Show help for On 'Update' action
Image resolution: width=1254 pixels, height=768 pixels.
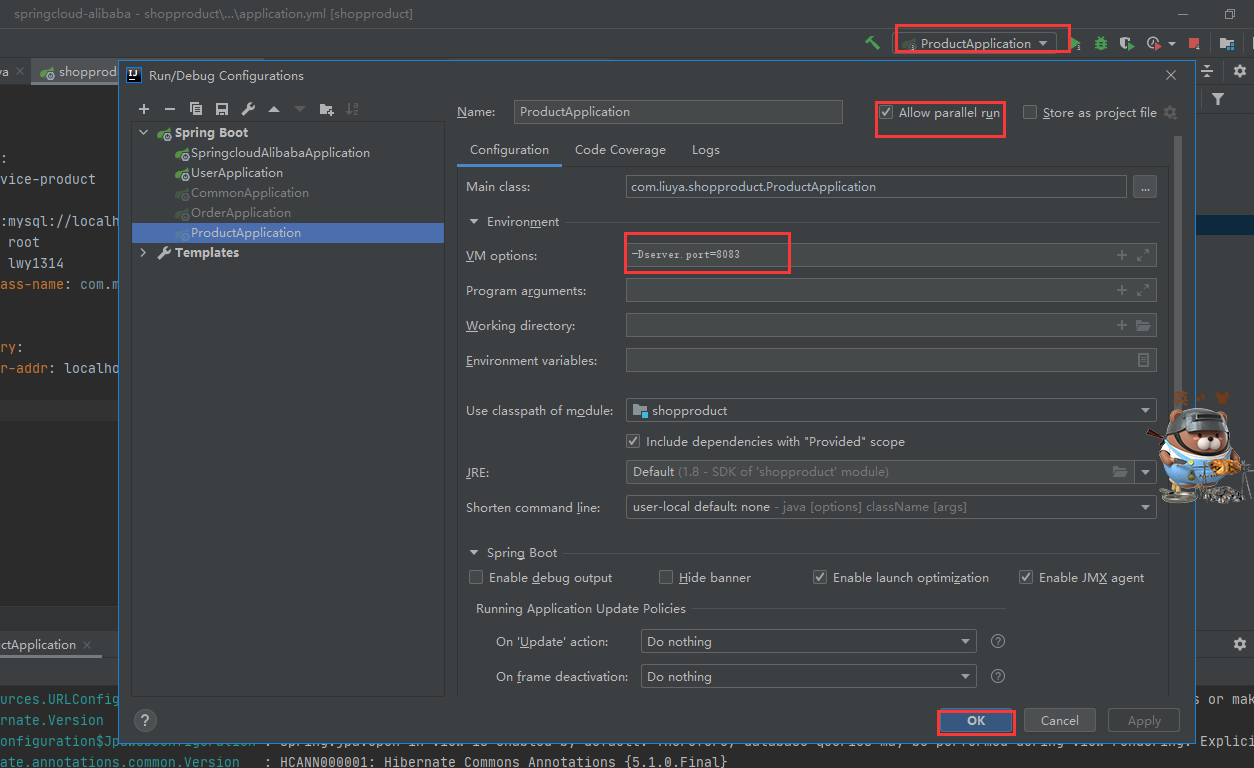point(997,642)
